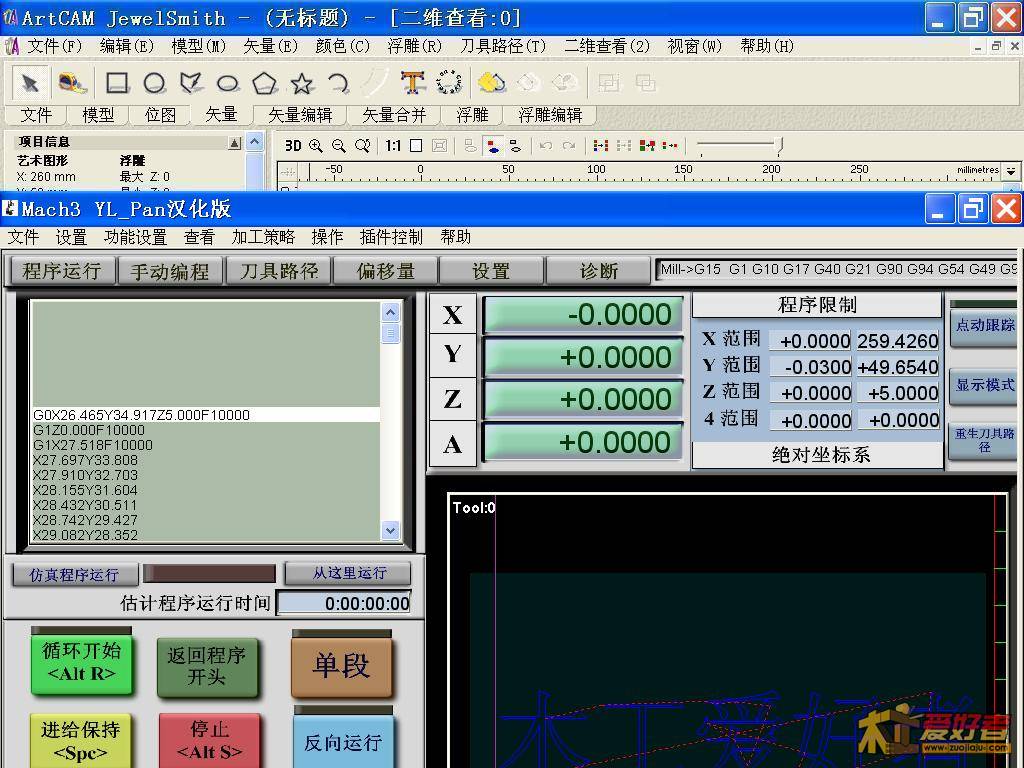Open Mach3 功能设置 menu
Screen dimensions: 1024x768
click(x=135, y=237)
